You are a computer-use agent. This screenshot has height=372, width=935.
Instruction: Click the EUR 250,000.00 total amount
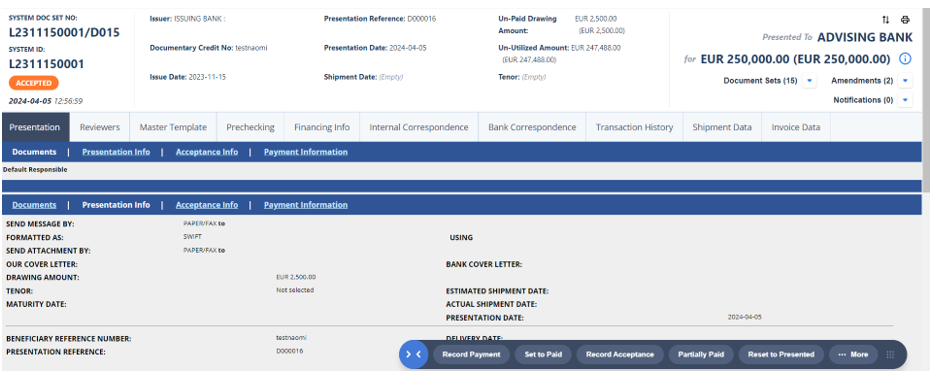coord(795,59)
